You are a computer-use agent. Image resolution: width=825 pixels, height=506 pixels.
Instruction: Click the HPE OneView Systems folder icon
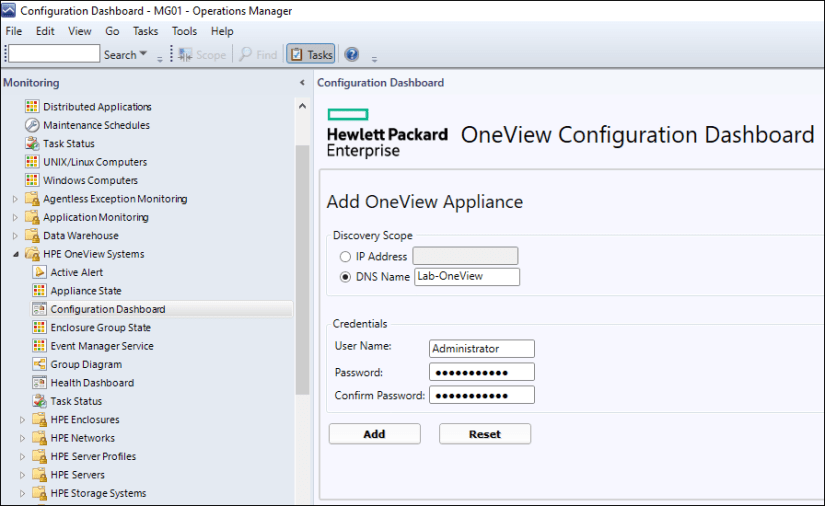point(32,254)
